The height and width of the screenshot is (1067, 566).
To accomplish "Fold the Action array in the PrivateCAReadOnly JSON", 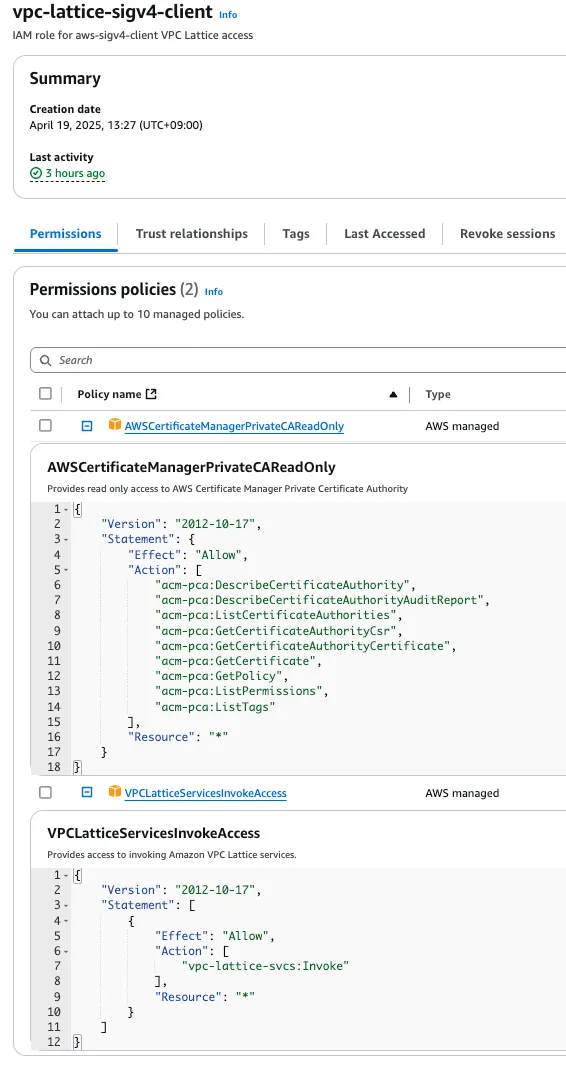I will (66, 570).
